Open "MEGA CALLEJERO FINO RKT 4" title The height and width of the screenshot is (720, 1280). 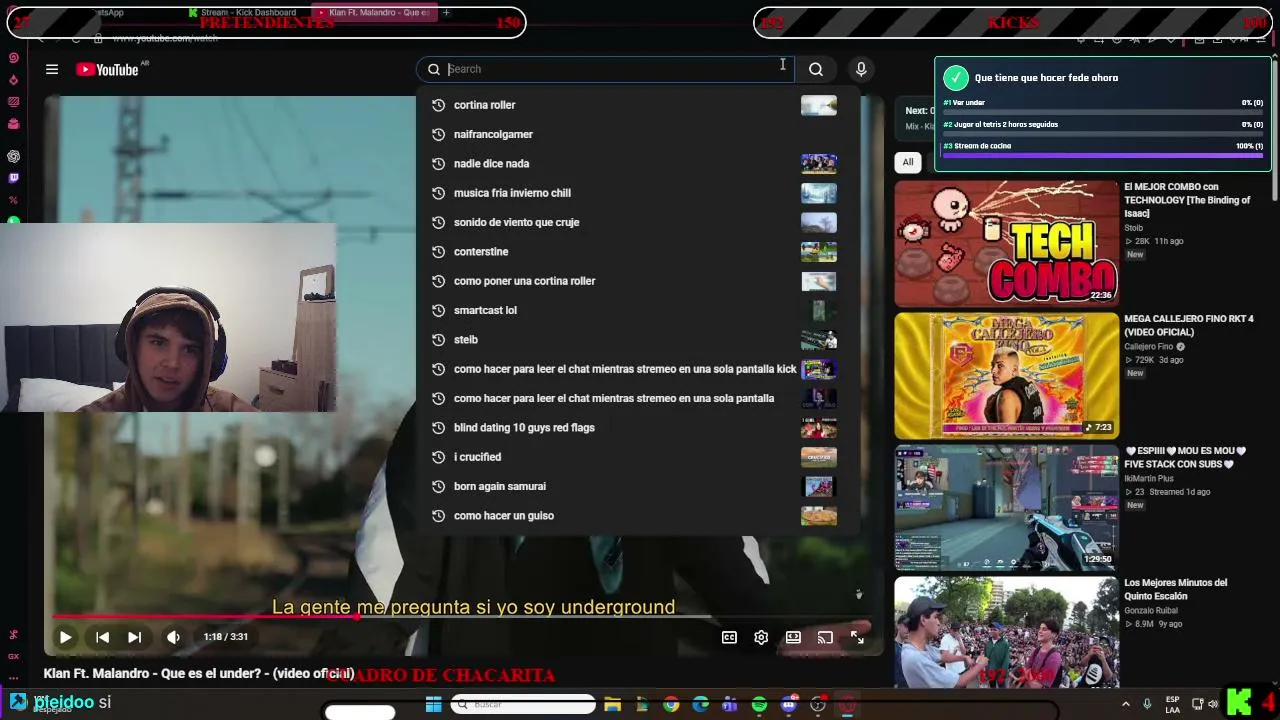[1188, 325]
